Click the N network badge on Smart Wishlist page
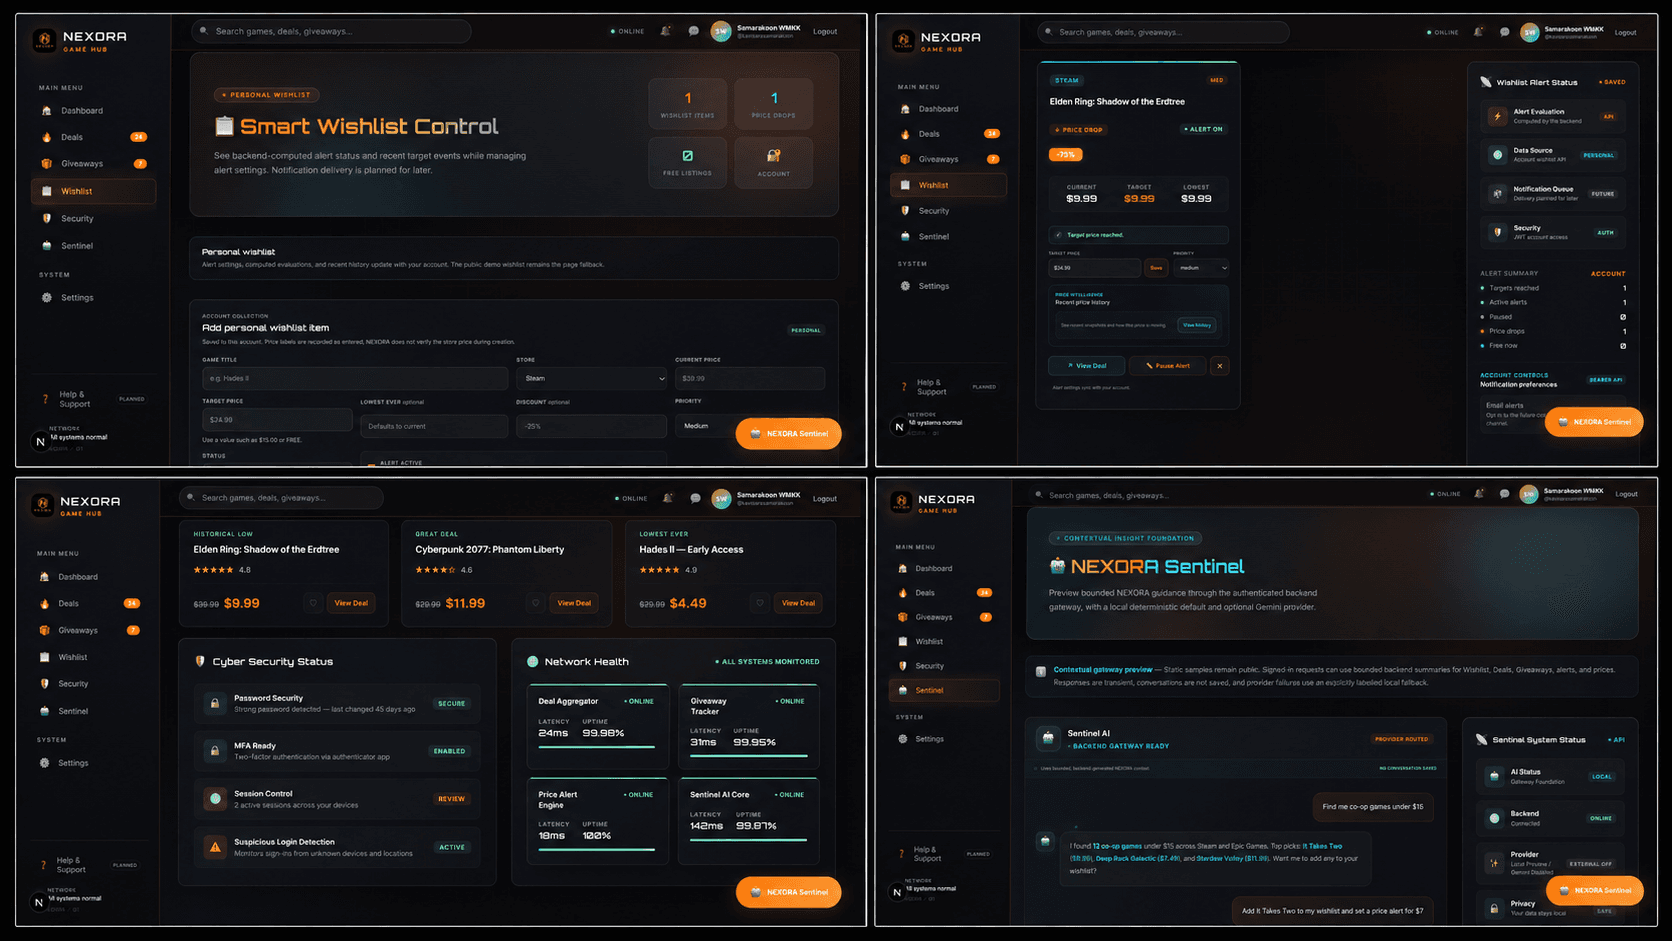1672x941 pixels. click(x=40, y=441)
